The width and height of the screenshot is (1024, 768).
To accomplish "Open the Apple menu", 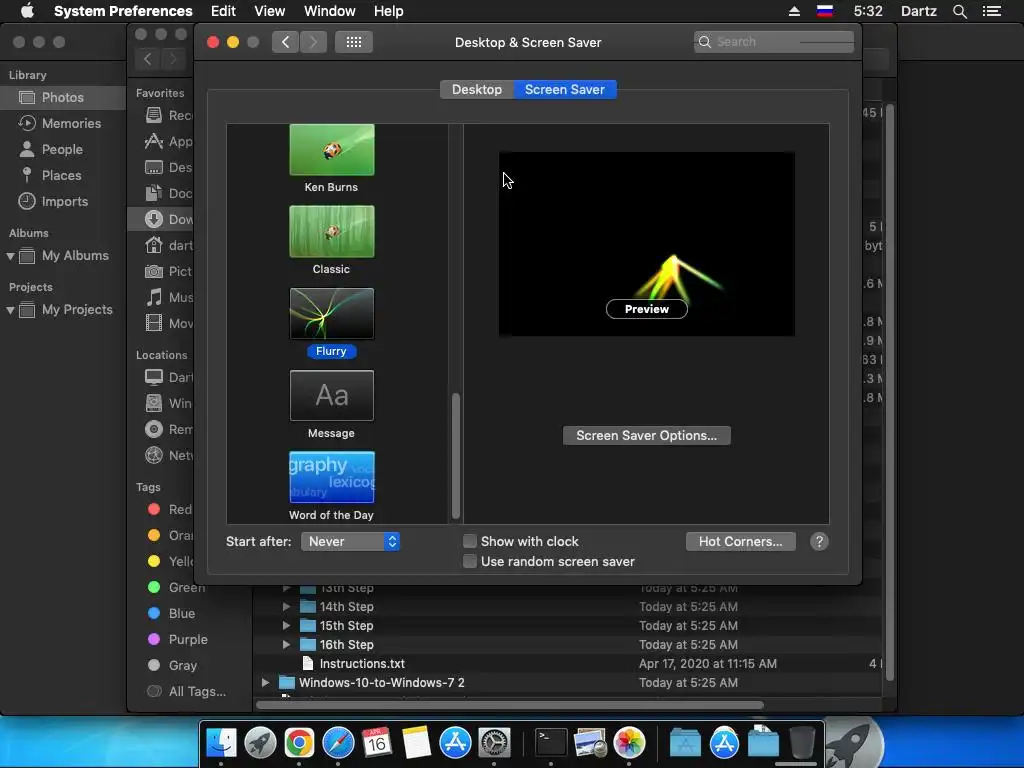I will (x=27, y=10).
